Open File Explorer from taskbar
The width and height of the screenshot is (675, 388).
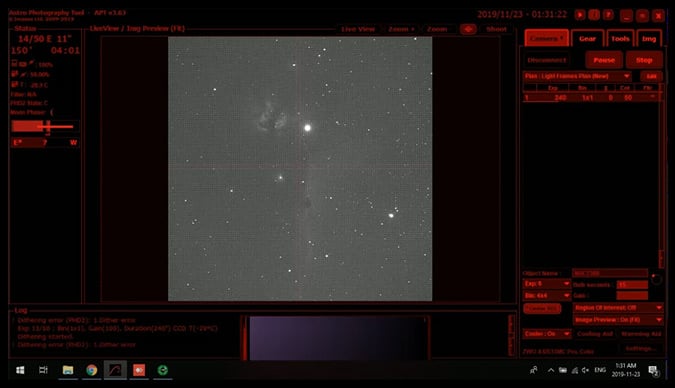[x=68, y=370]
